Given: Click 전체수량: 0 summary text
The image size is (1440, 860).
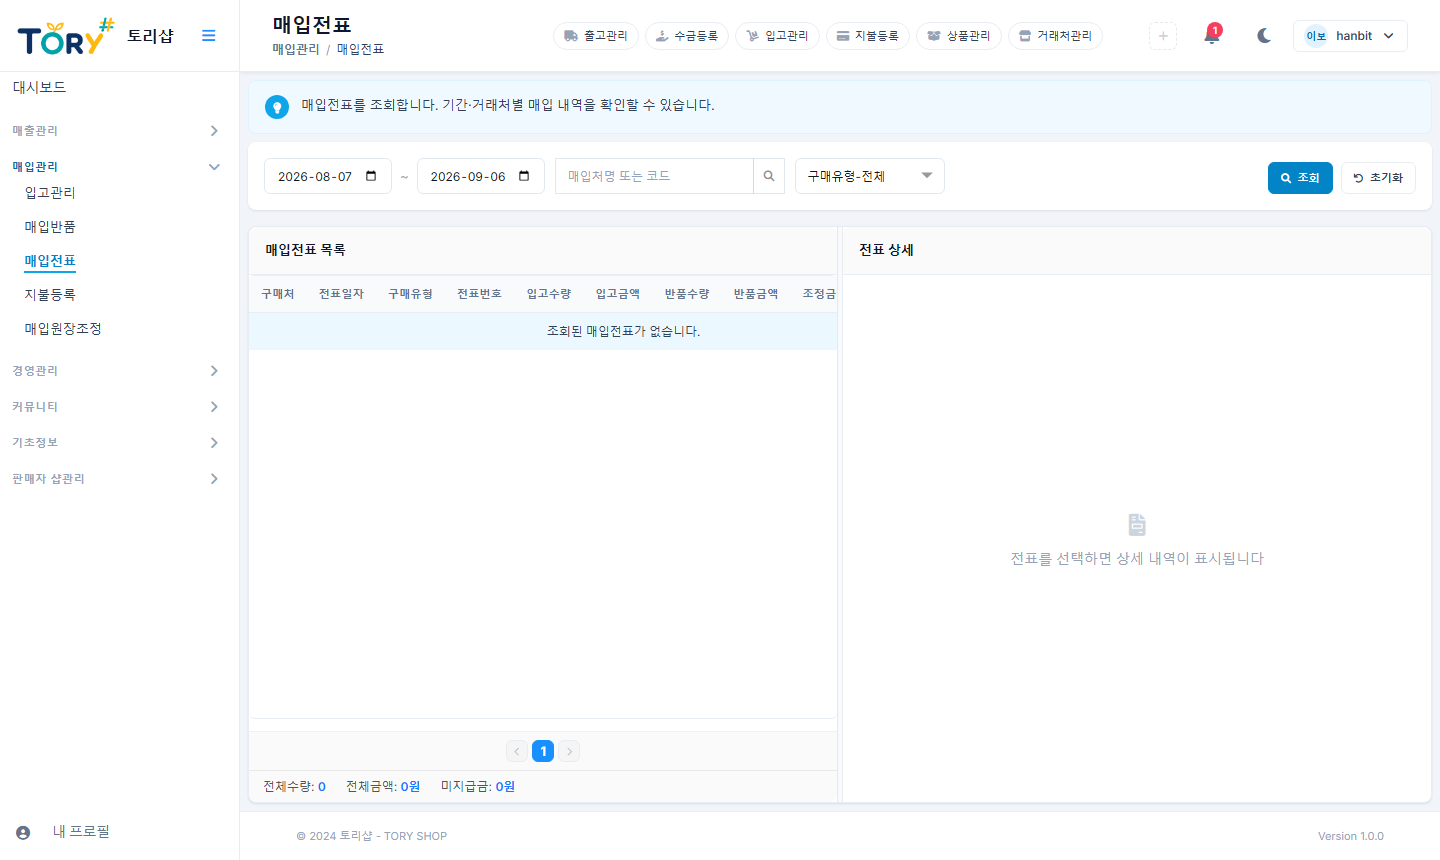Looking at the screenshot, I should point(294,787).
